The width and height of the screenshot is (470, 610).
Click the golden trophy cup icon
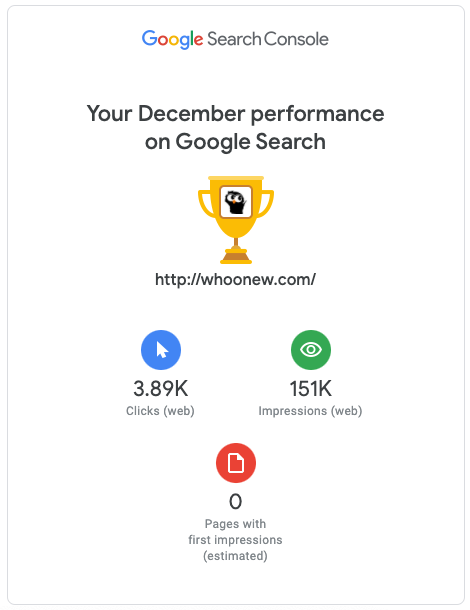[x=236, y=220]
